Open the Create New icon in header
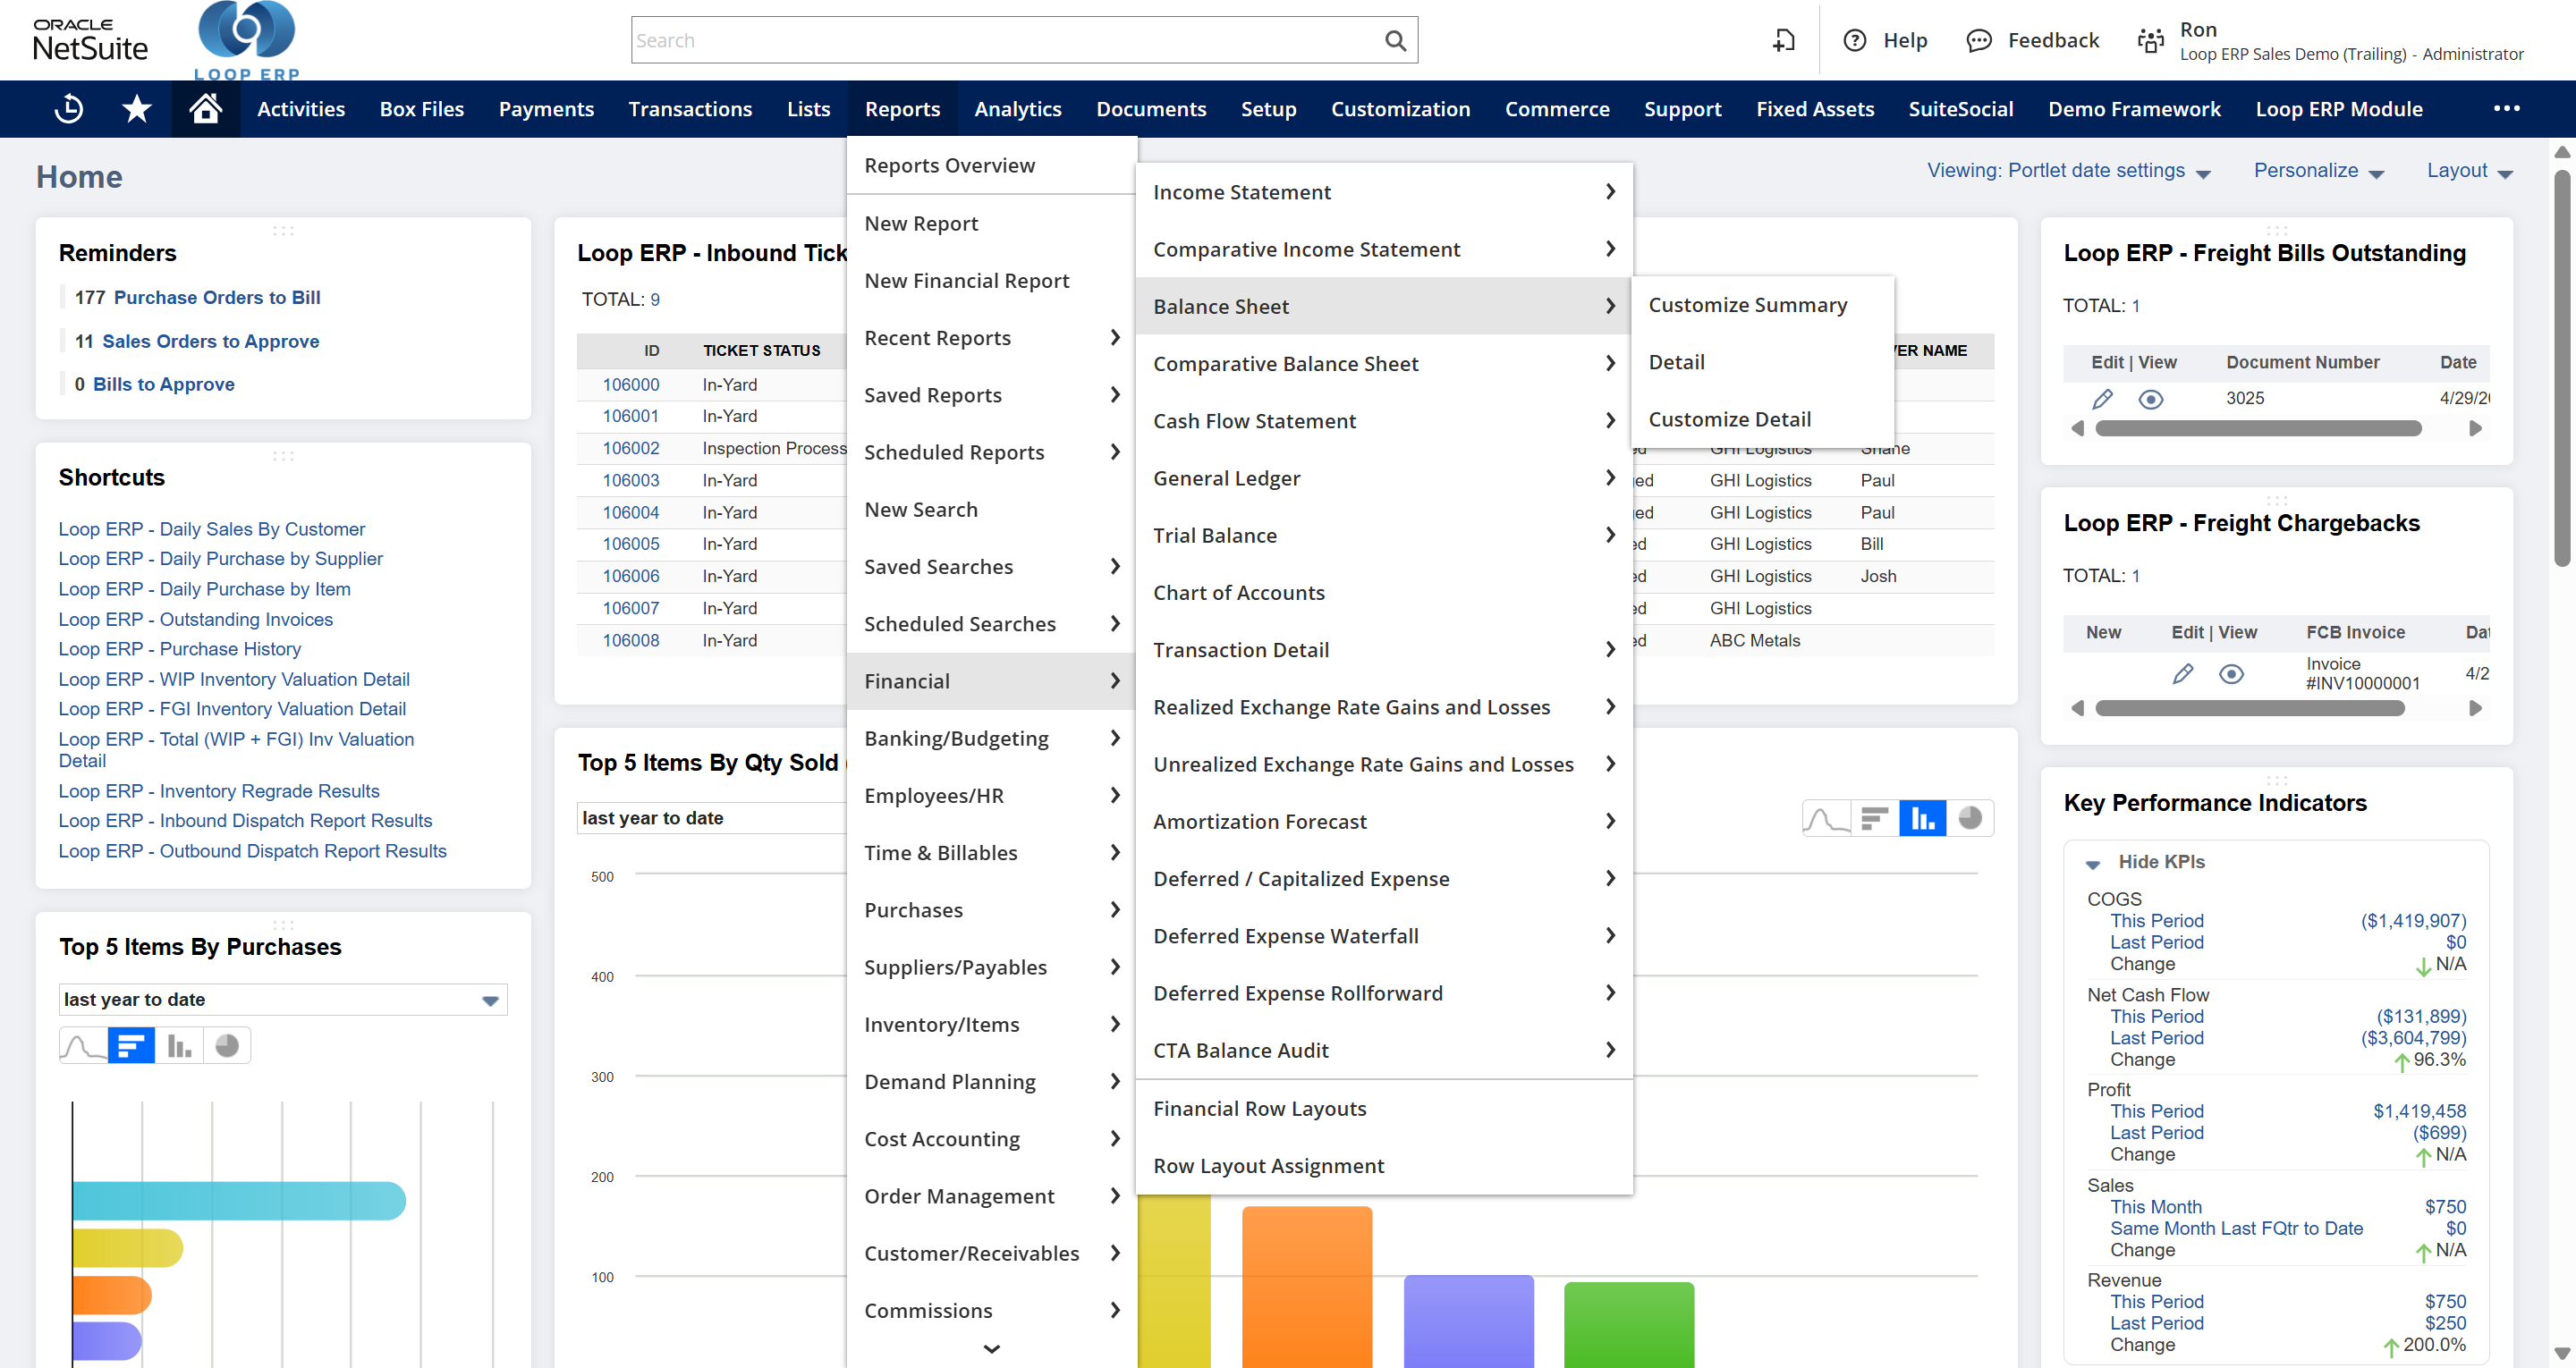 pos(1783,40)
